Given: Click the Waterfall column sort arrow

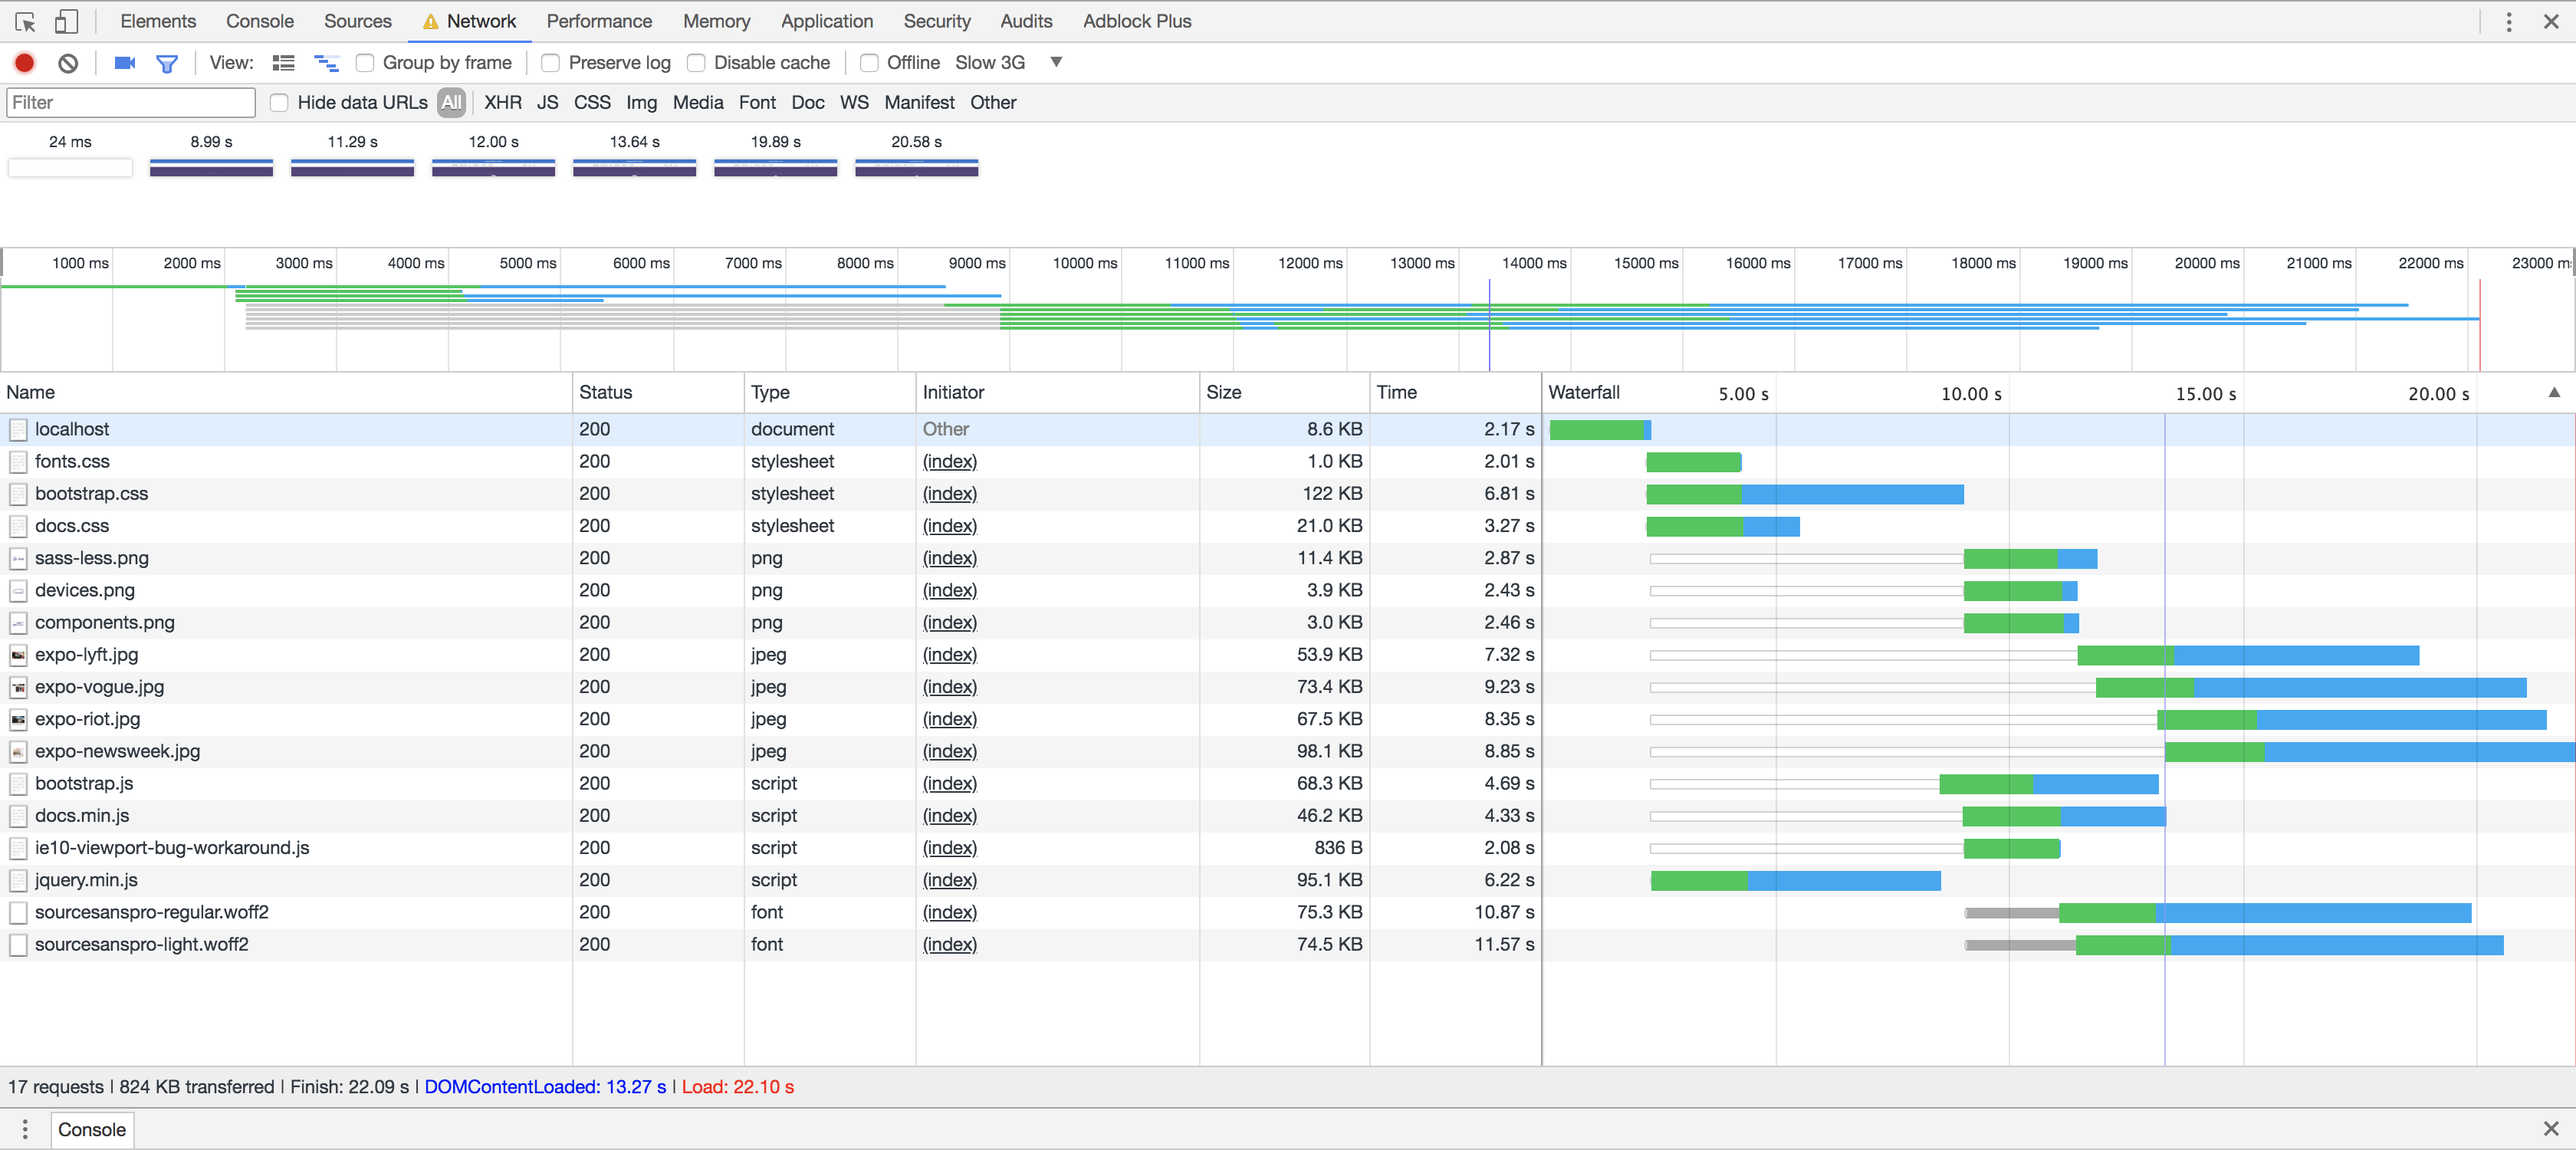Looking at the screenshot, I should pyautogui.click(x=2553, y=392).
